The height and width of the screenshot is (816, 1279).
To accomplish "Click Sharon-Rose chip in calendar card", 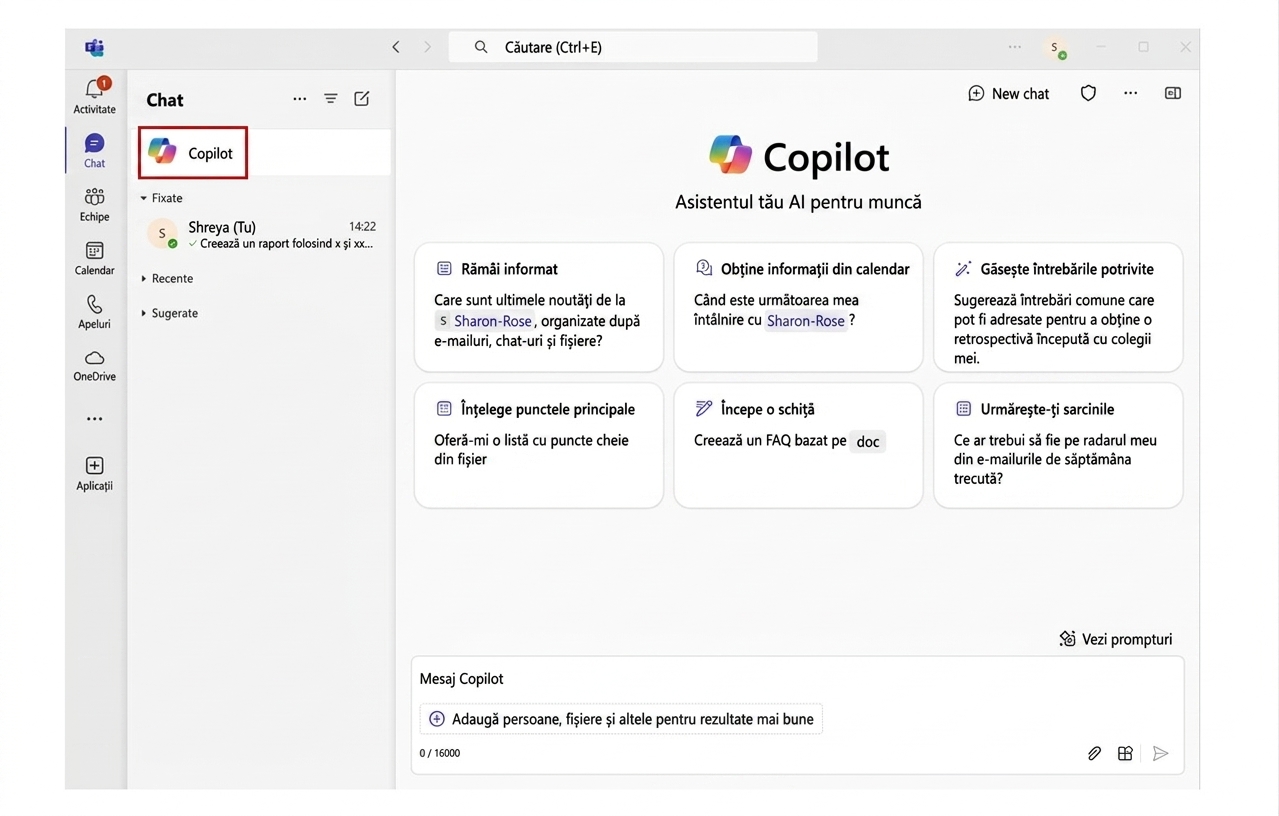I will click(x=805, y=321).
